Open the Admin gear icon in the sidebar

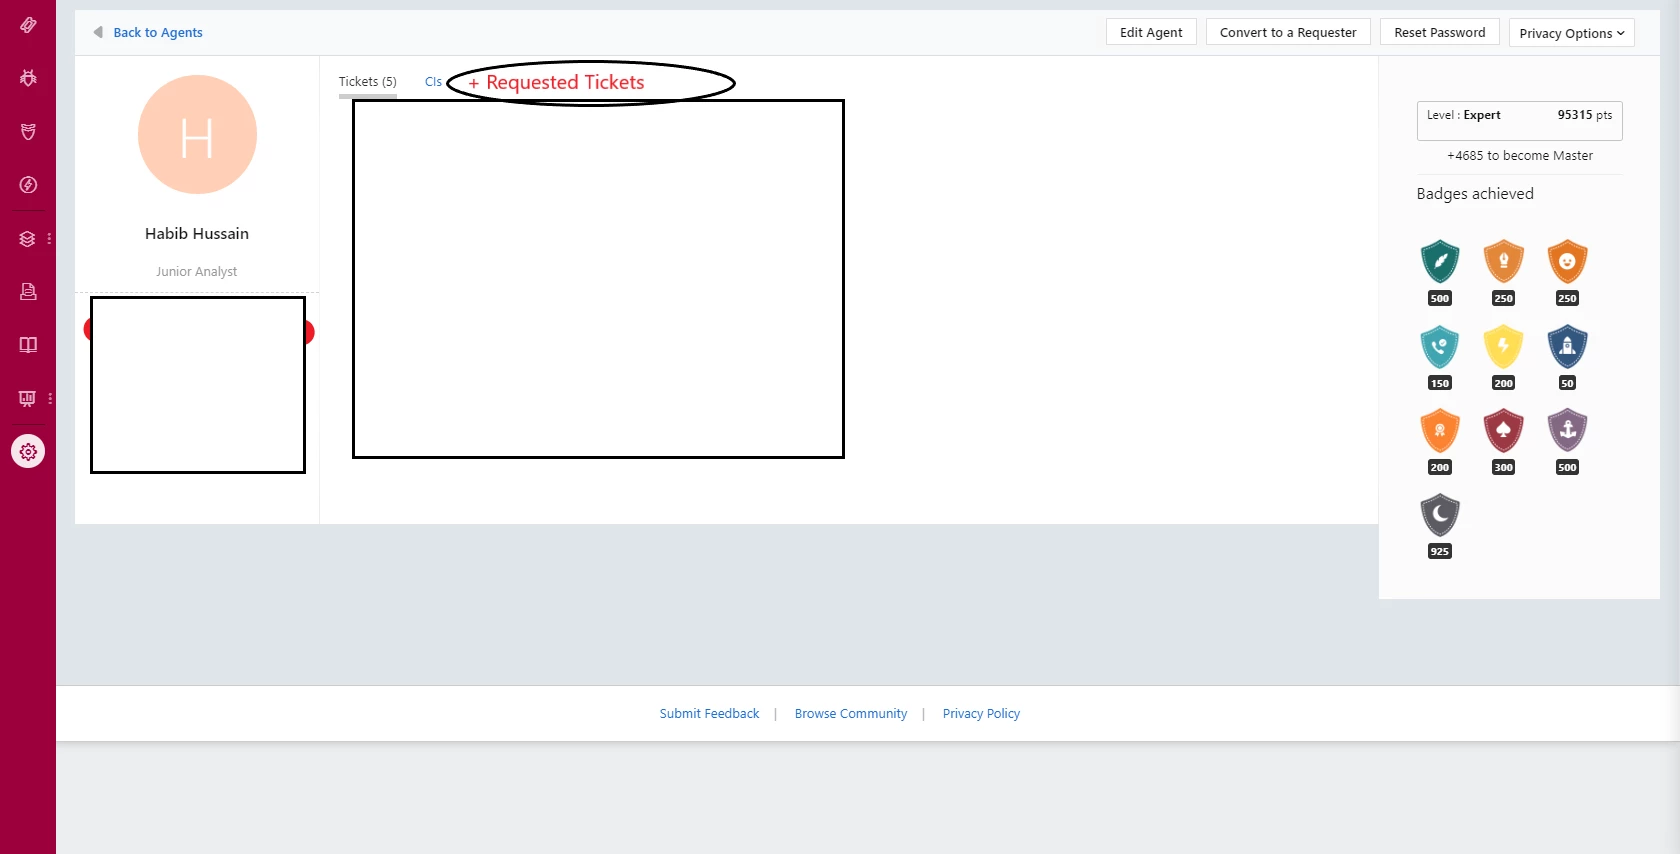point(28,452)
